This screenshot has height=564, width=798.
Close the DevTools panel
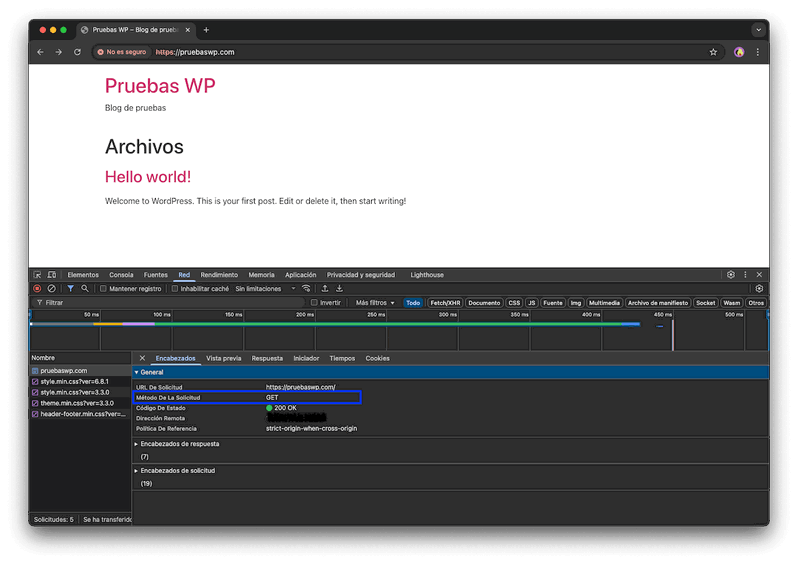(759, 274)
